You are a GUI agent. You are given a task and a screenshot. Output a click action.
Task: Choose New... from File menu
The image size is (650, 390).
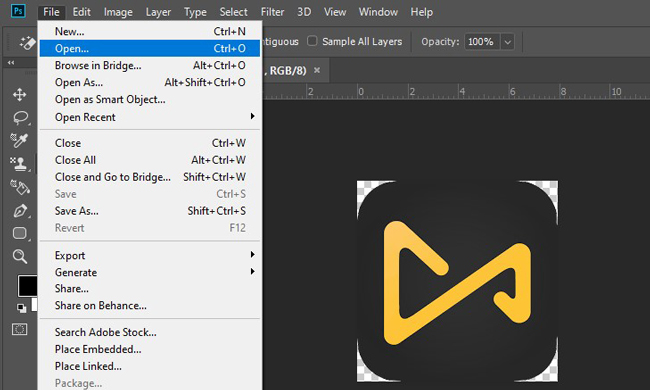coord(150,31)
